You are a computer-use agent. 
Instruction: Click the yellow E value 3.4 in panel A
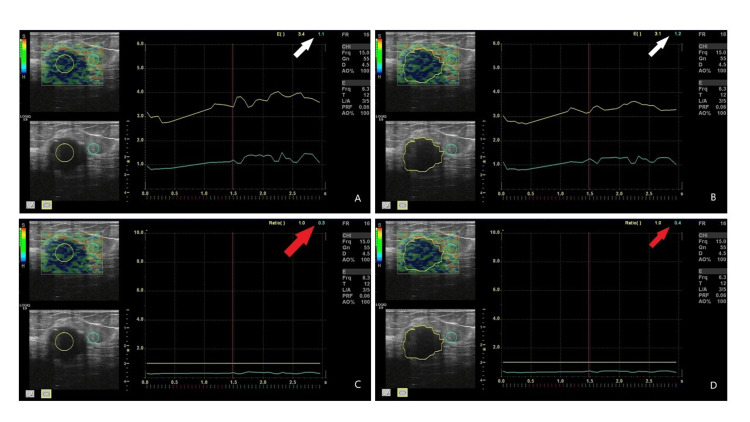(301, 34)
